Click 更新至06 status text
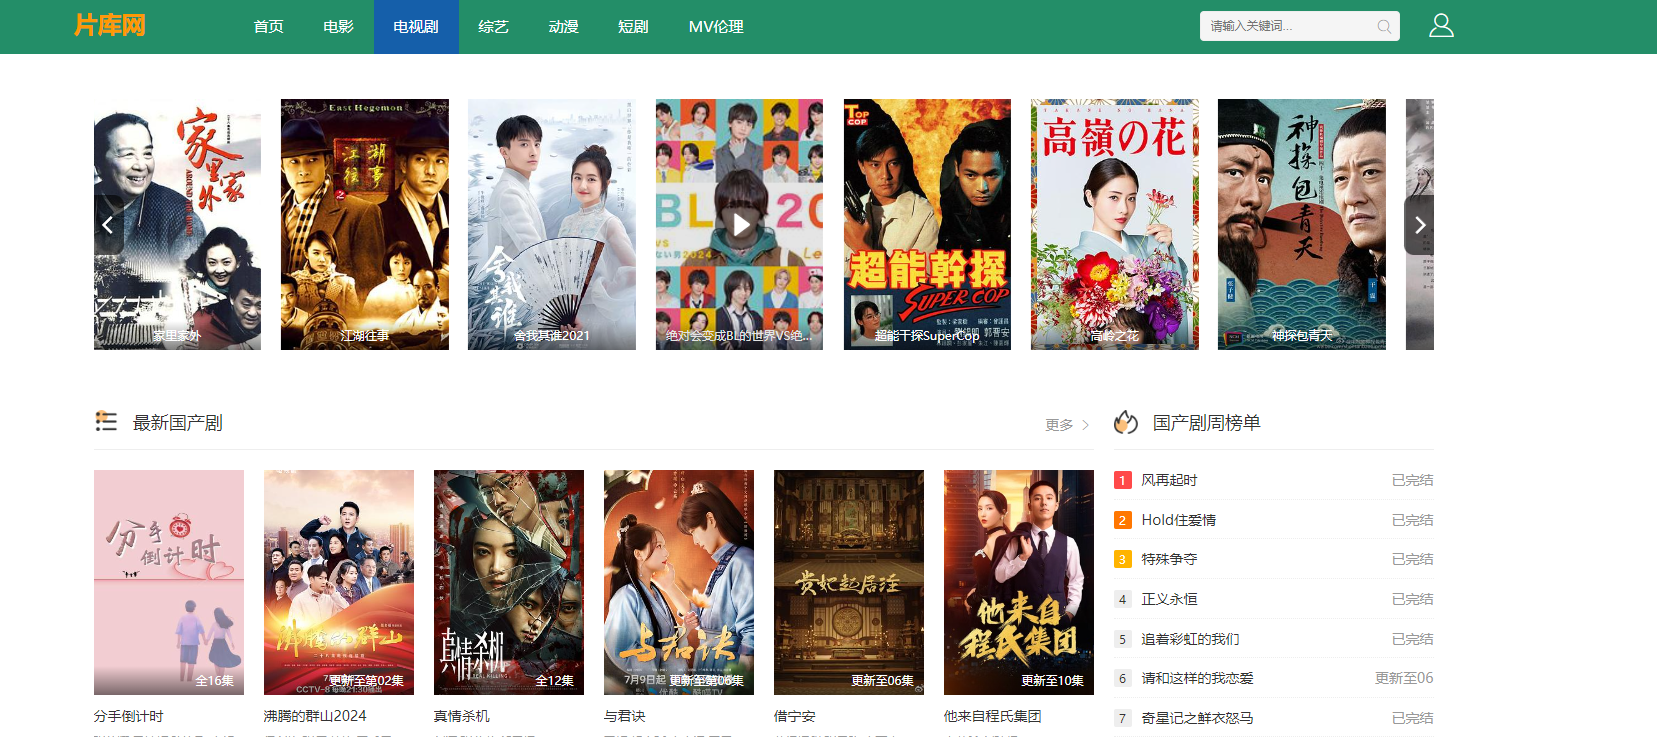 pyautogui.click(x=1404, y=678)
